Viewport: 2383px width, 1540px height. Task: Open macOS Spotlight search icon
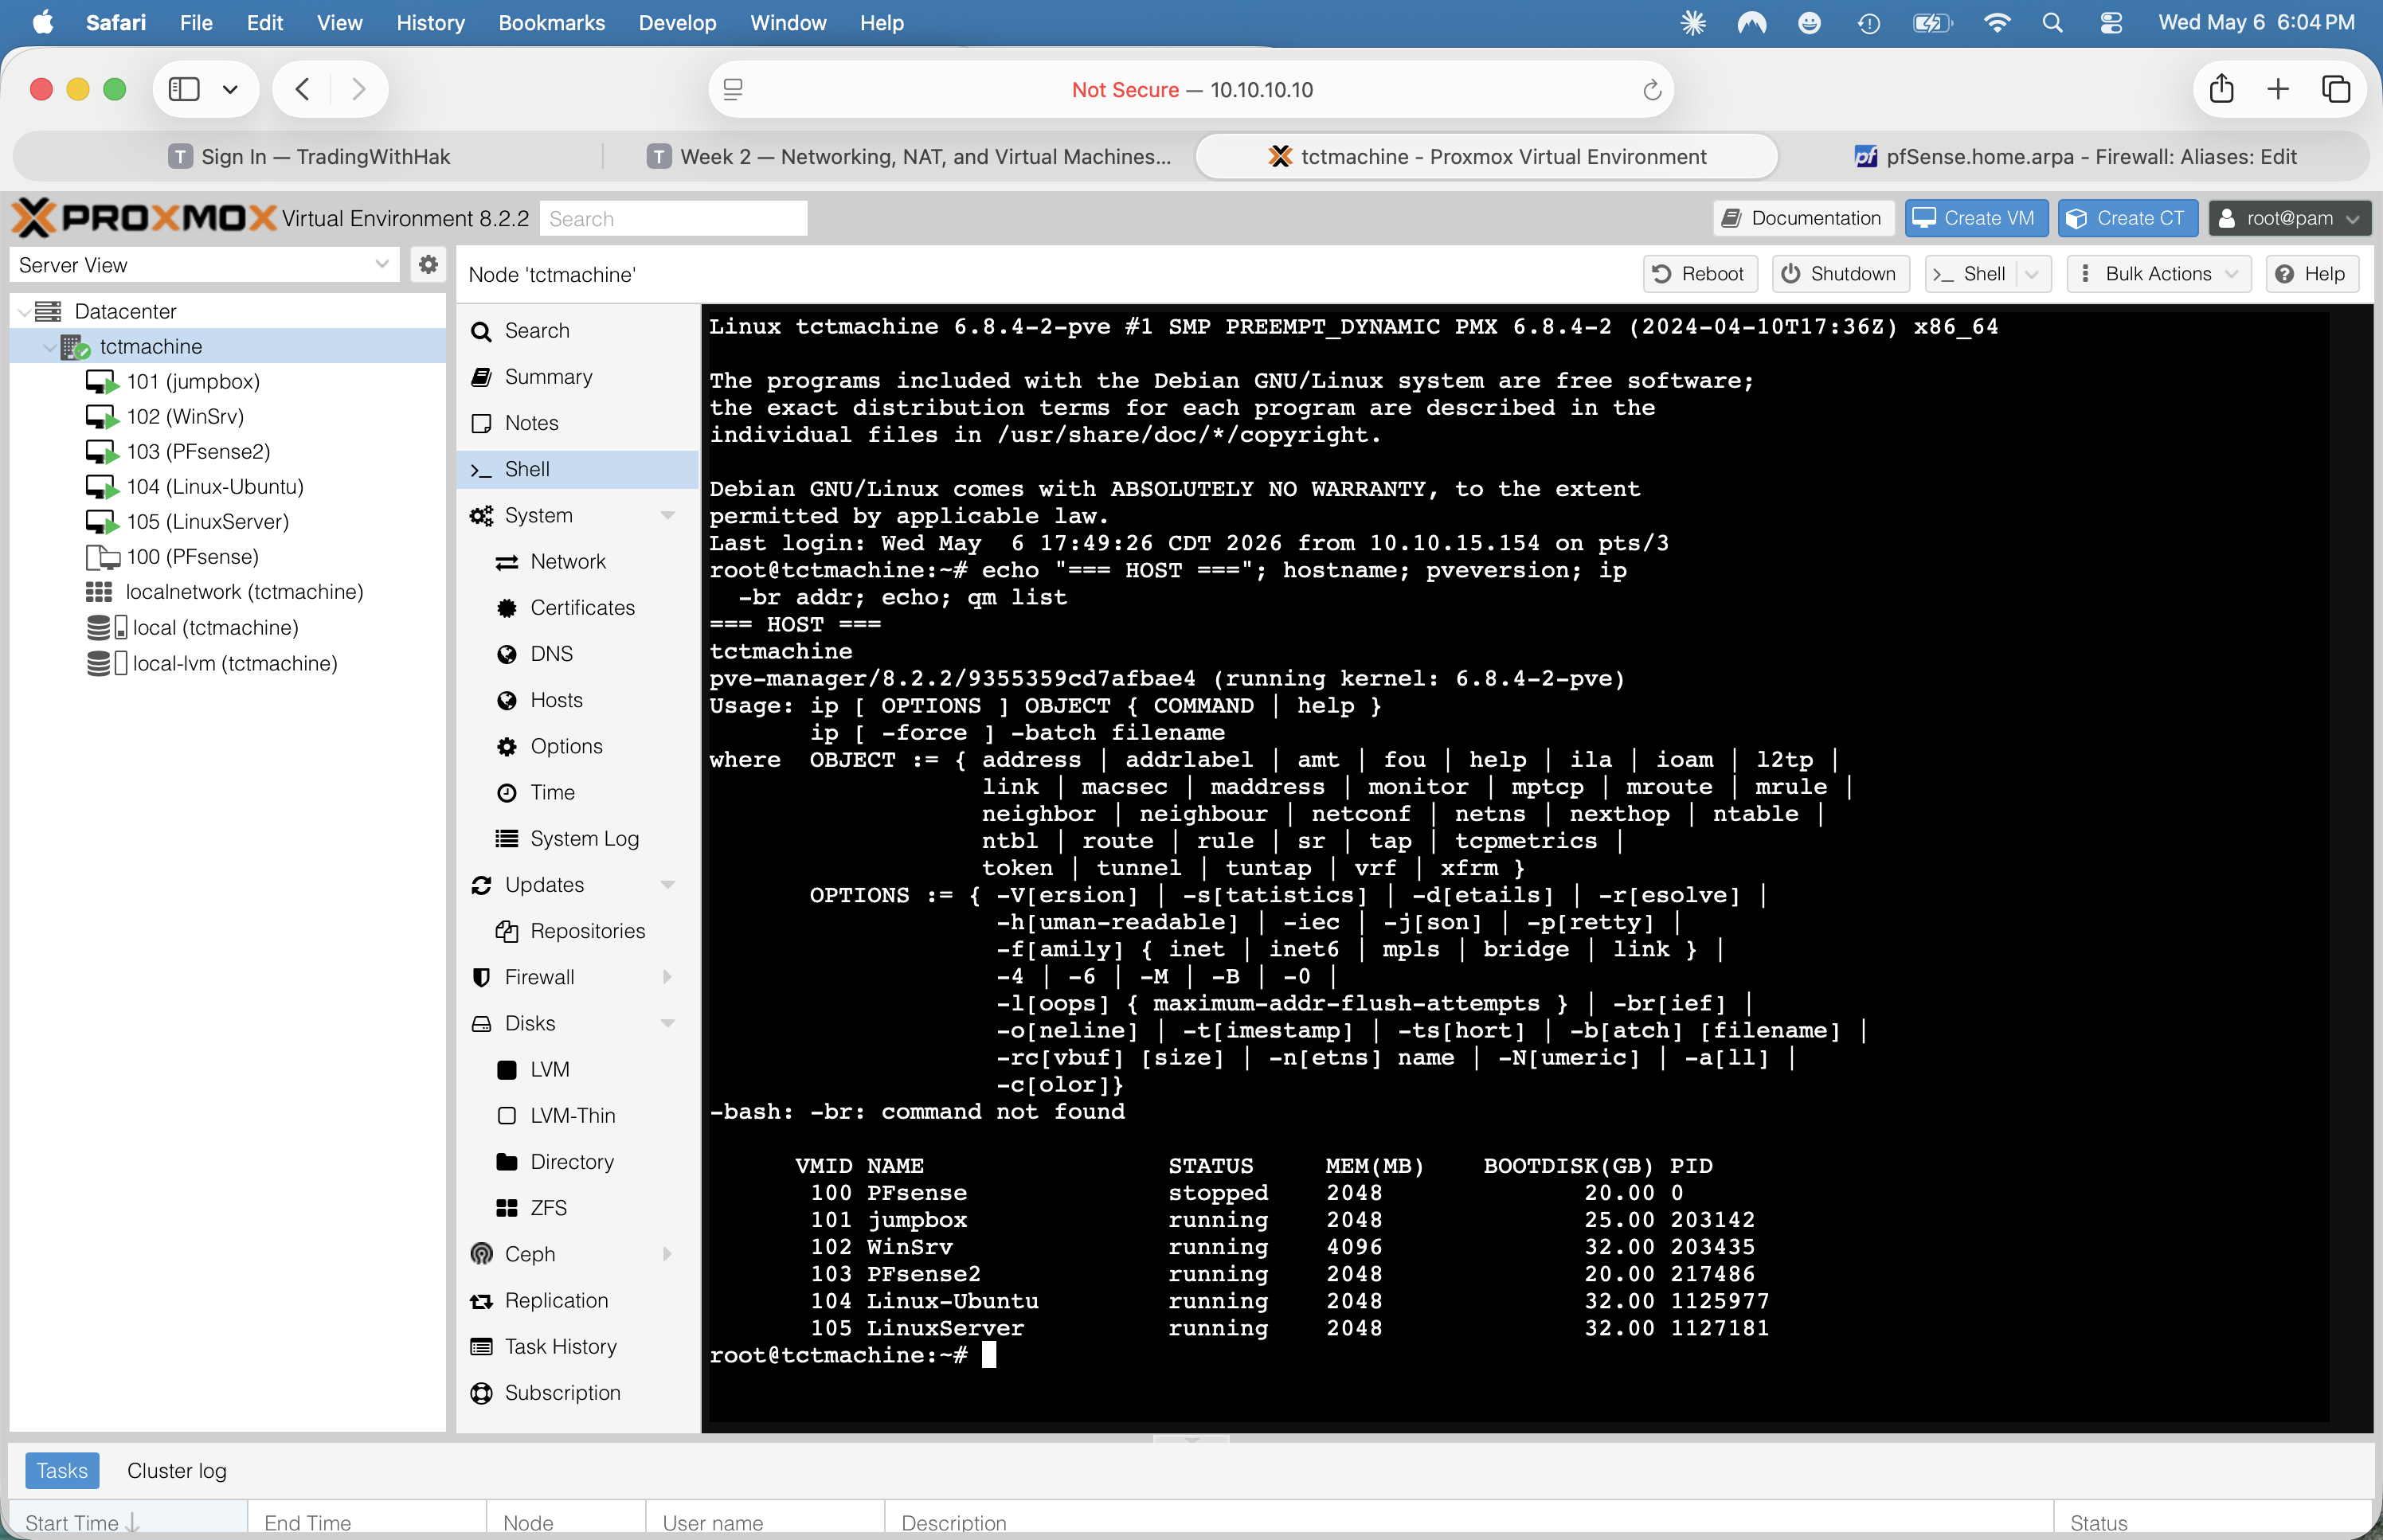tap(2052, 22)
